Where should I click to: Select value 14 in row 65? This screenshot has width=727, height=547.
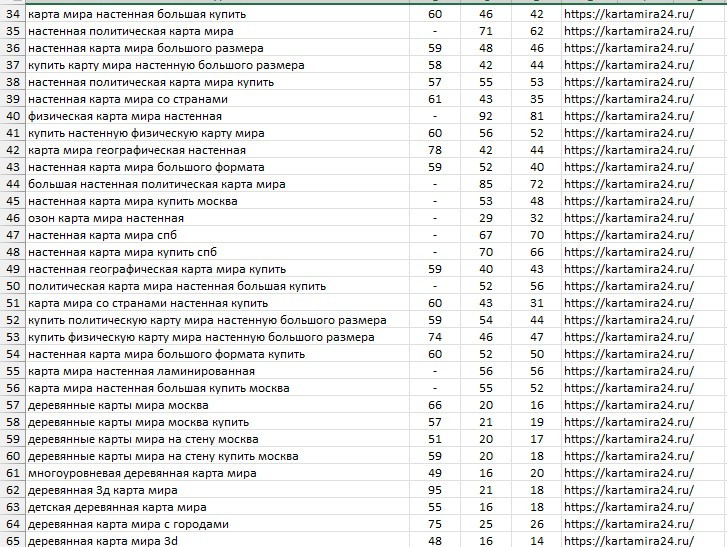[536, 541]
